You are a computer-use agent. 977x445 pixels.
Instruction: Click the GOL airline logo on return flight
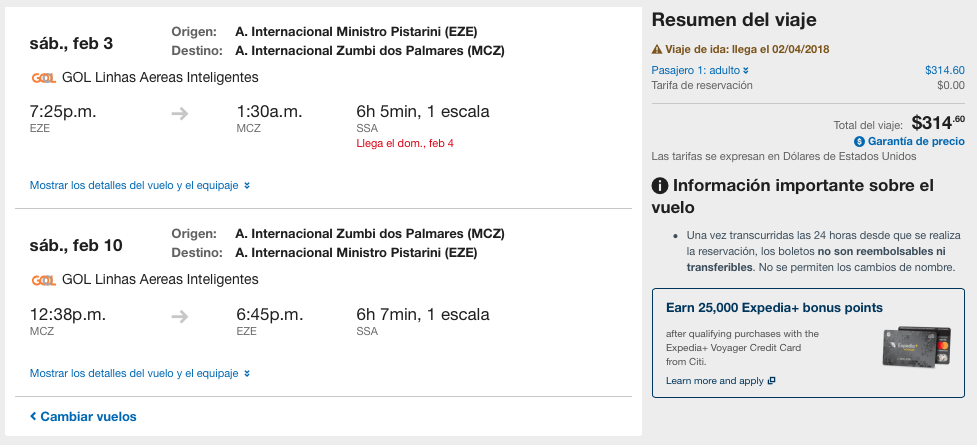click(x=44, y=280)
